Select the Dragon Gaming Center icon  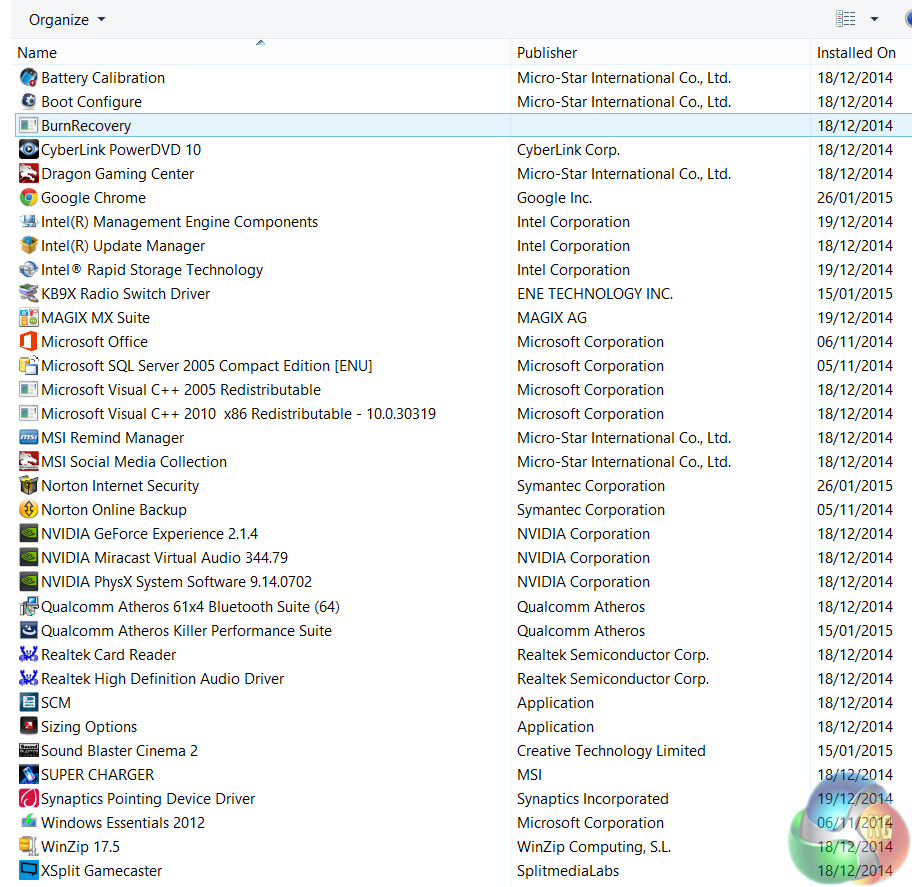(x=29, y=174)
